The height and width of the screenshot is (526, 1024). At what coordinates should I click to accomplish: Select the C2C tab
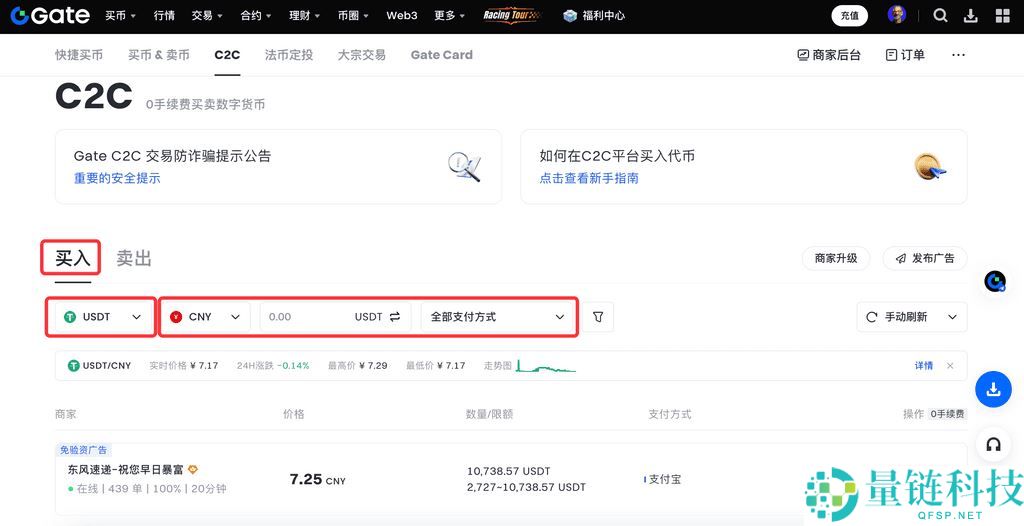click(227, 55)
